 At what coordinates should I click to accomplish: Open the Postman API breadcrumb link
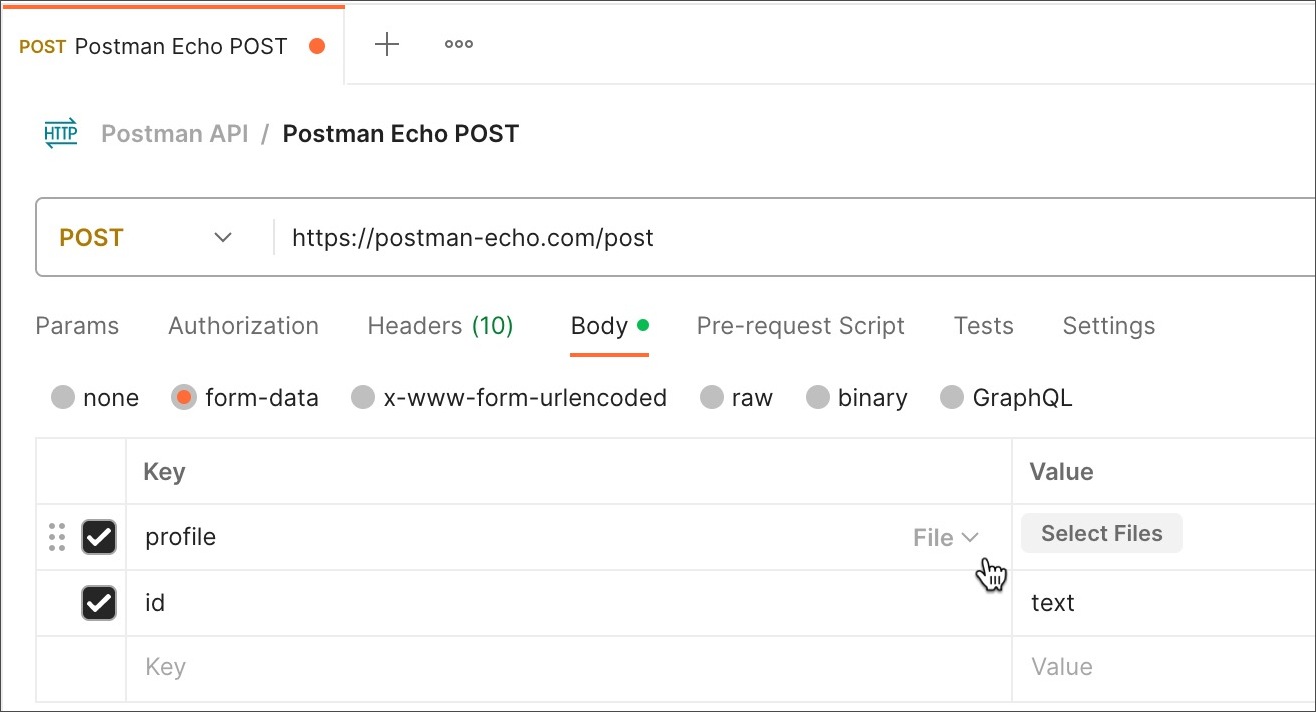point(174,134)
